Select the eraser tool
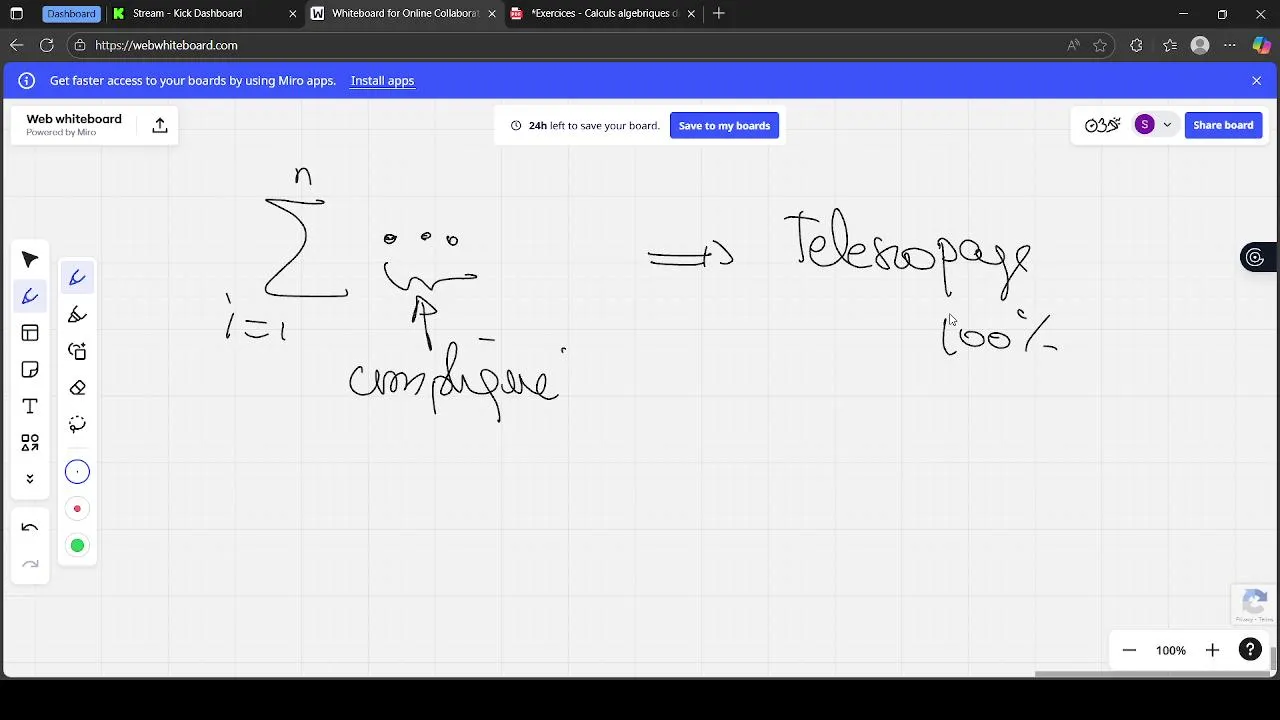Viewport: 1280px width, 720px height. point(77,388)
